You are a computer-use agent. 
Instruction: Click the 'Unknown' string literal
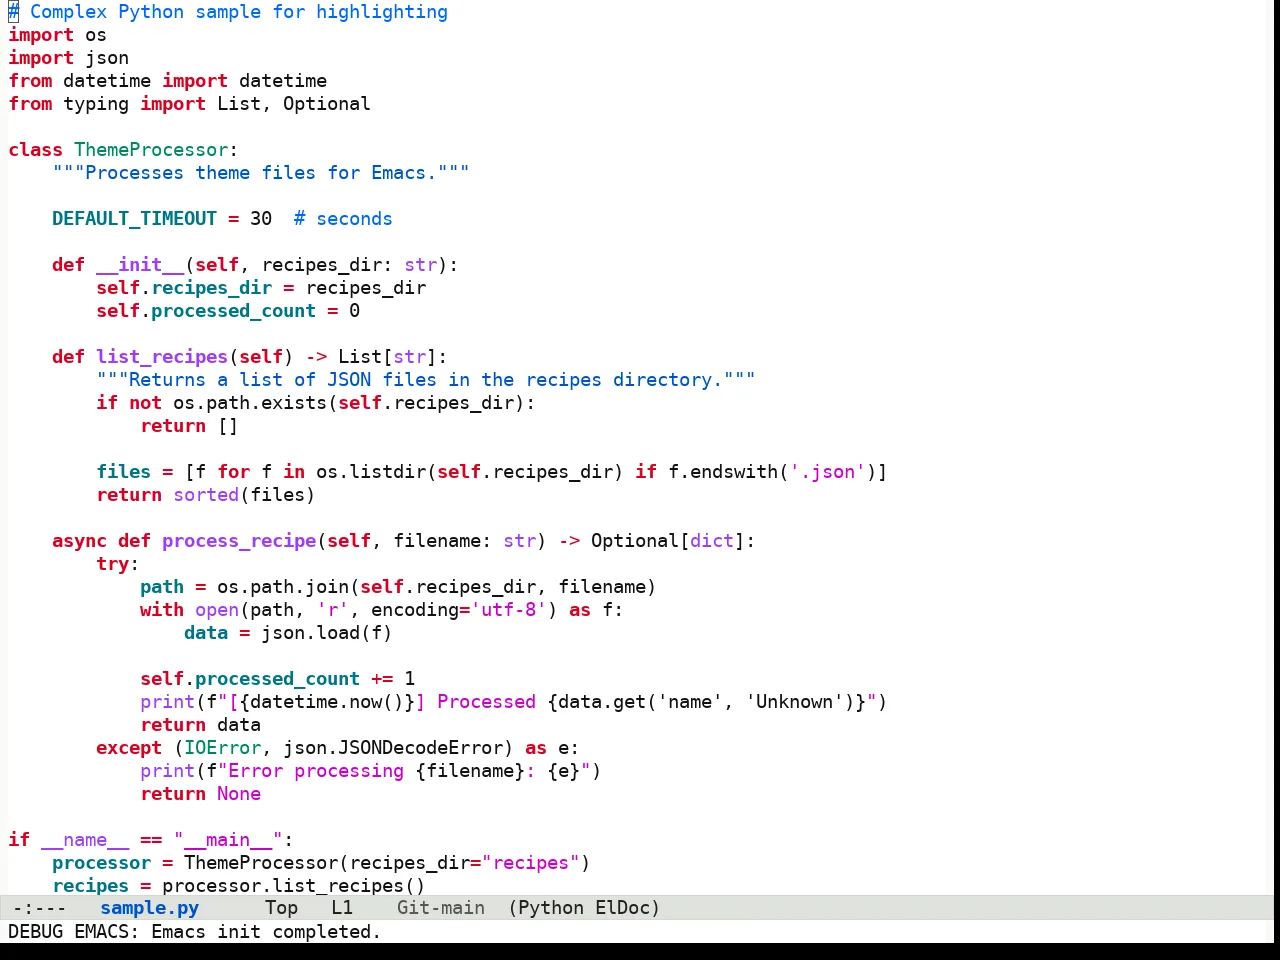click(795, 702)
